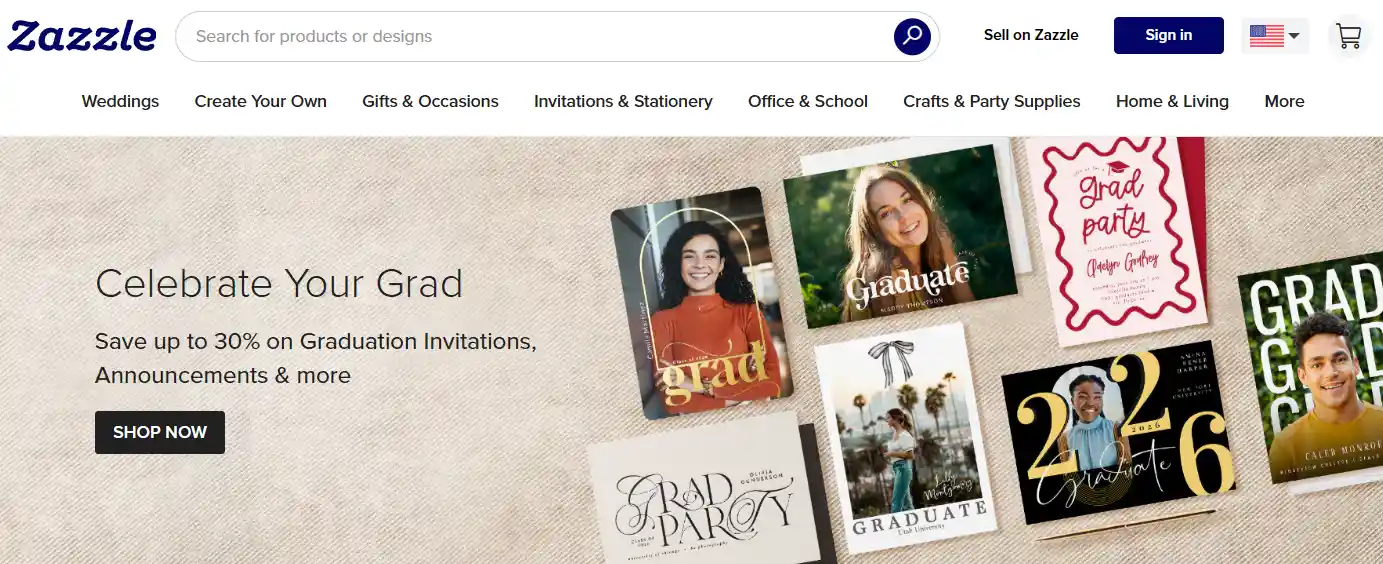Click the Save up to 30% promo text
This screenshot has width=1383, height=564.
(316, 358)
